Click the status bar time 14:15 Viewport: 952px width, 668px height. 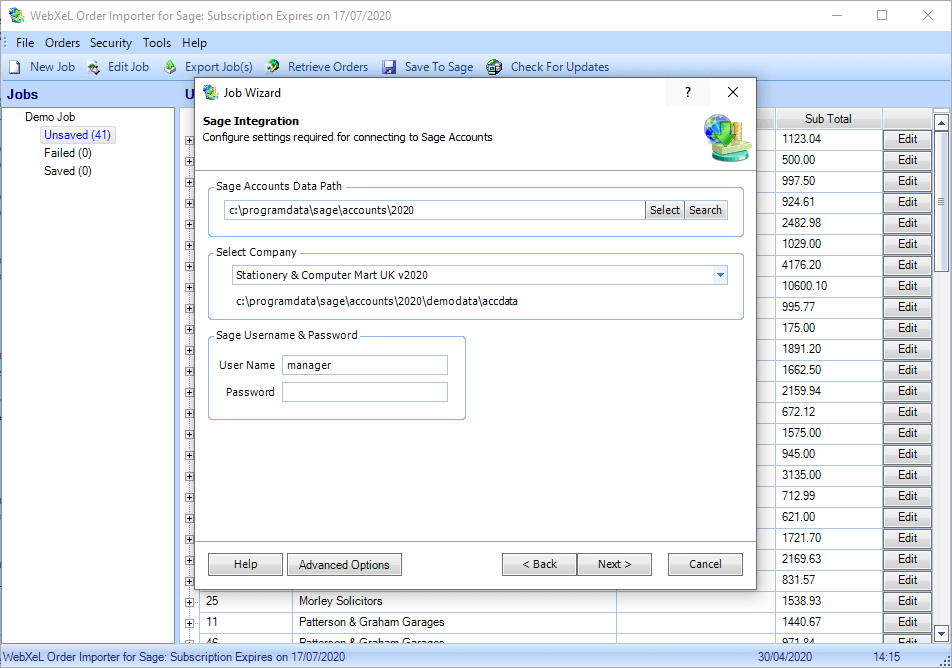click(886, 657)
